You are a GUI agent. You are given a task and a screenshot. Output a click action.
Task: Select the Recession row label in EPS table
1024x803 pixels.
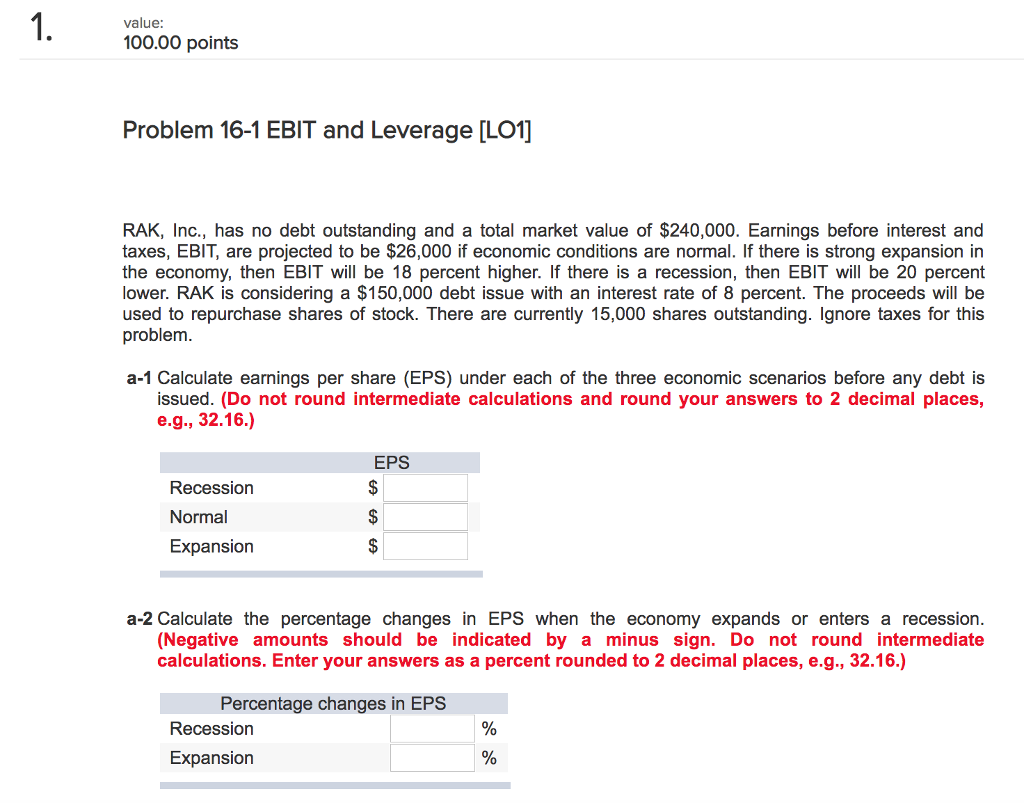211,487
